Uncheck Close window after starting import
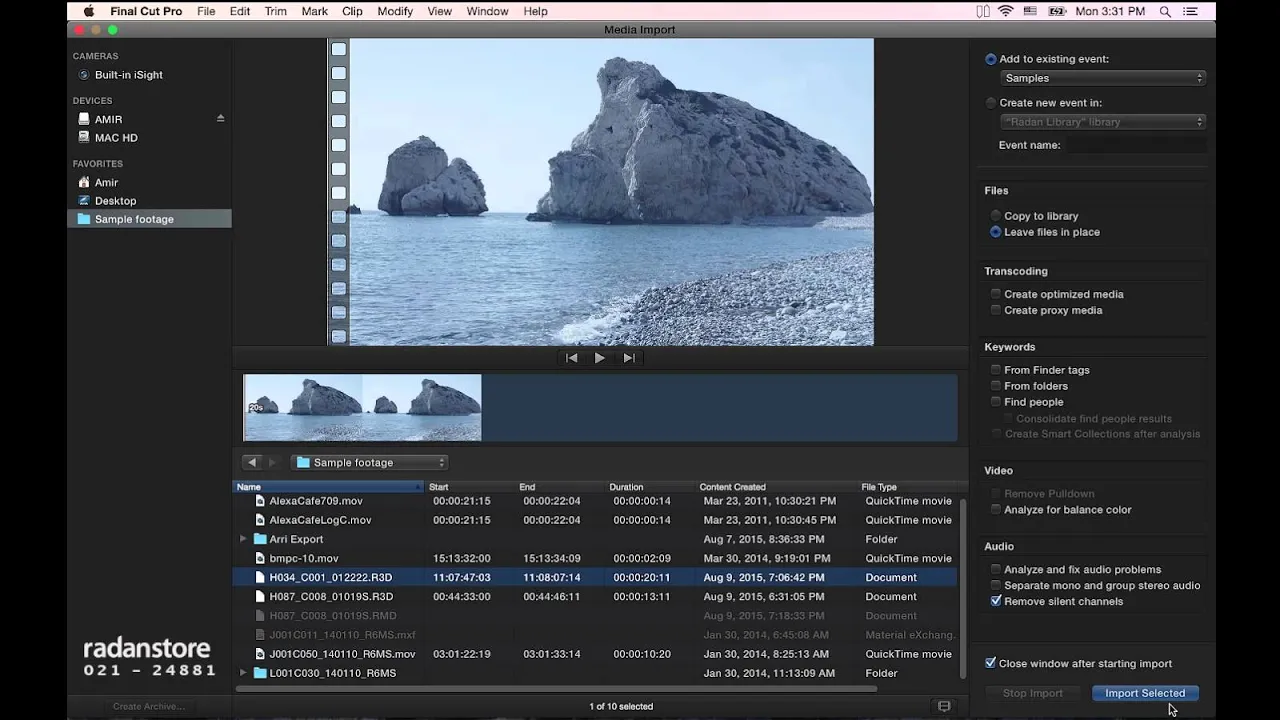This screenshot has height=720, width=1280. (990, 663)
